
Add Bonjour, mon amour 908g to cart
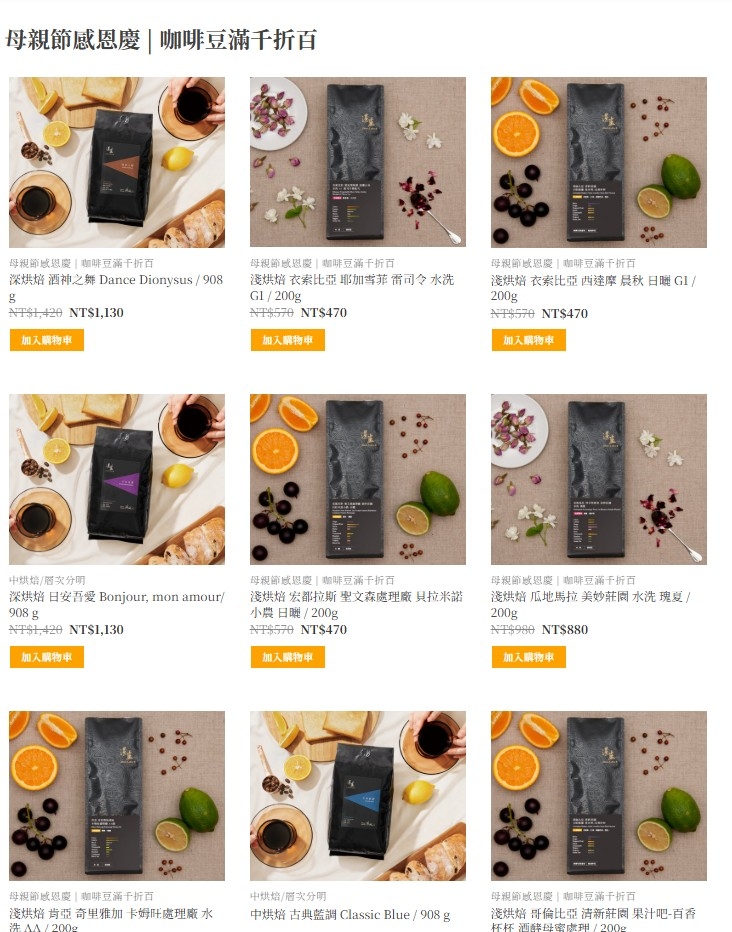(x=47, y=657)
